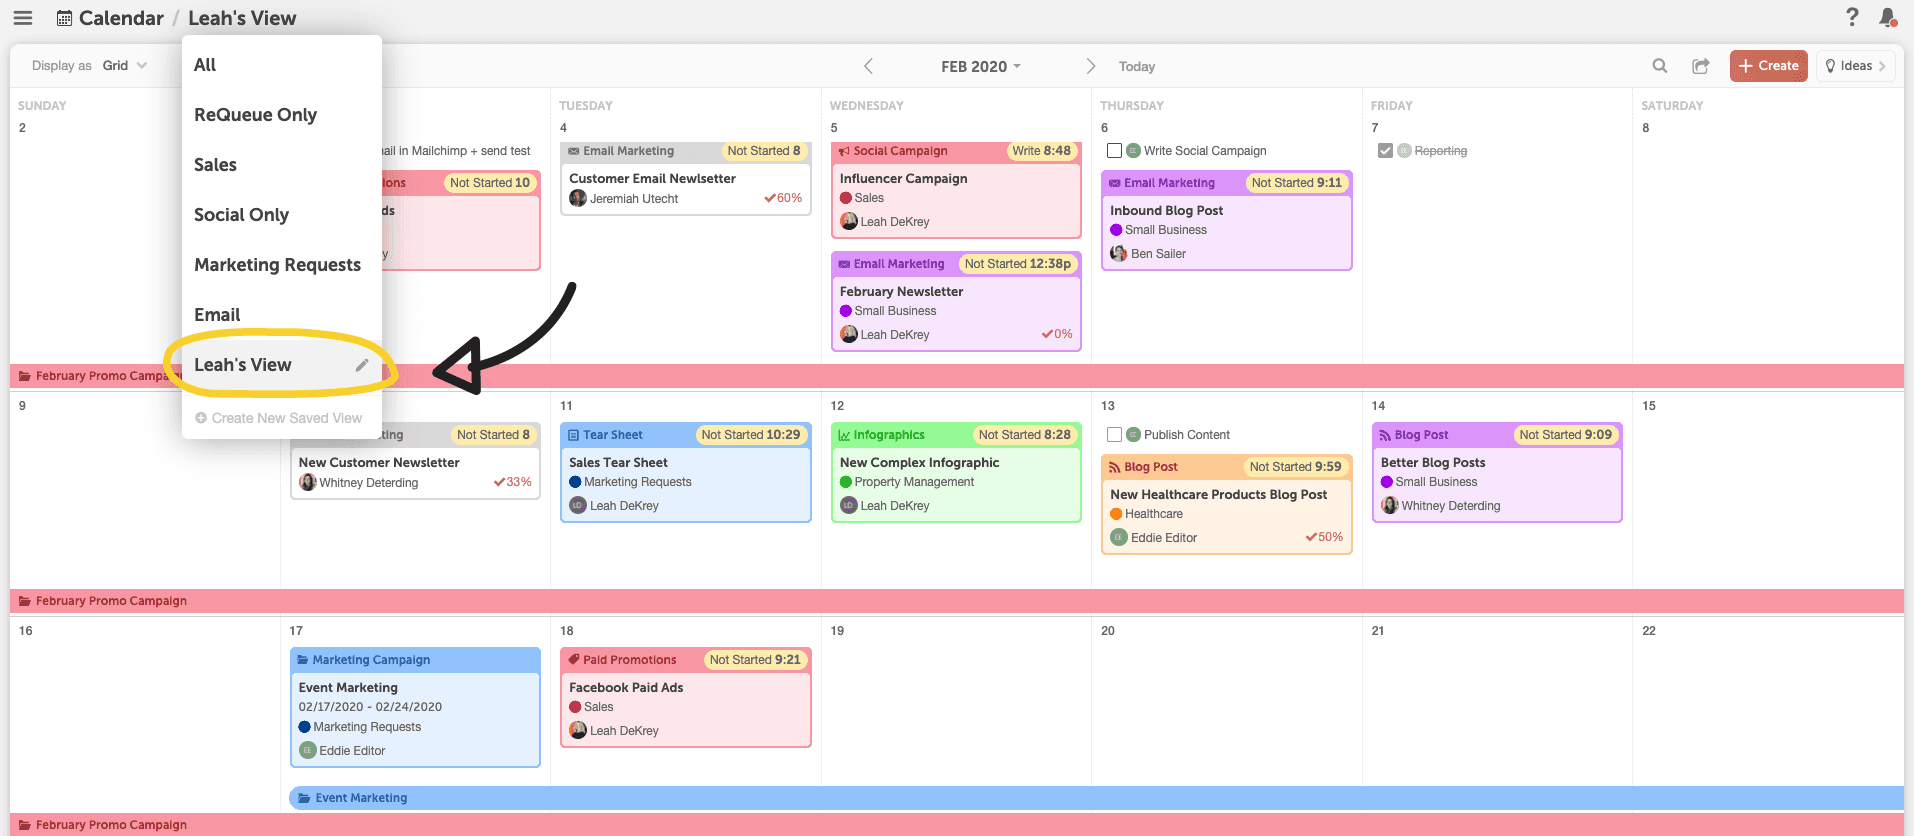Viewport: 1914px width, 836px height.
Task: Click the Infographics chart icon
Action: [x=844, y=435]
